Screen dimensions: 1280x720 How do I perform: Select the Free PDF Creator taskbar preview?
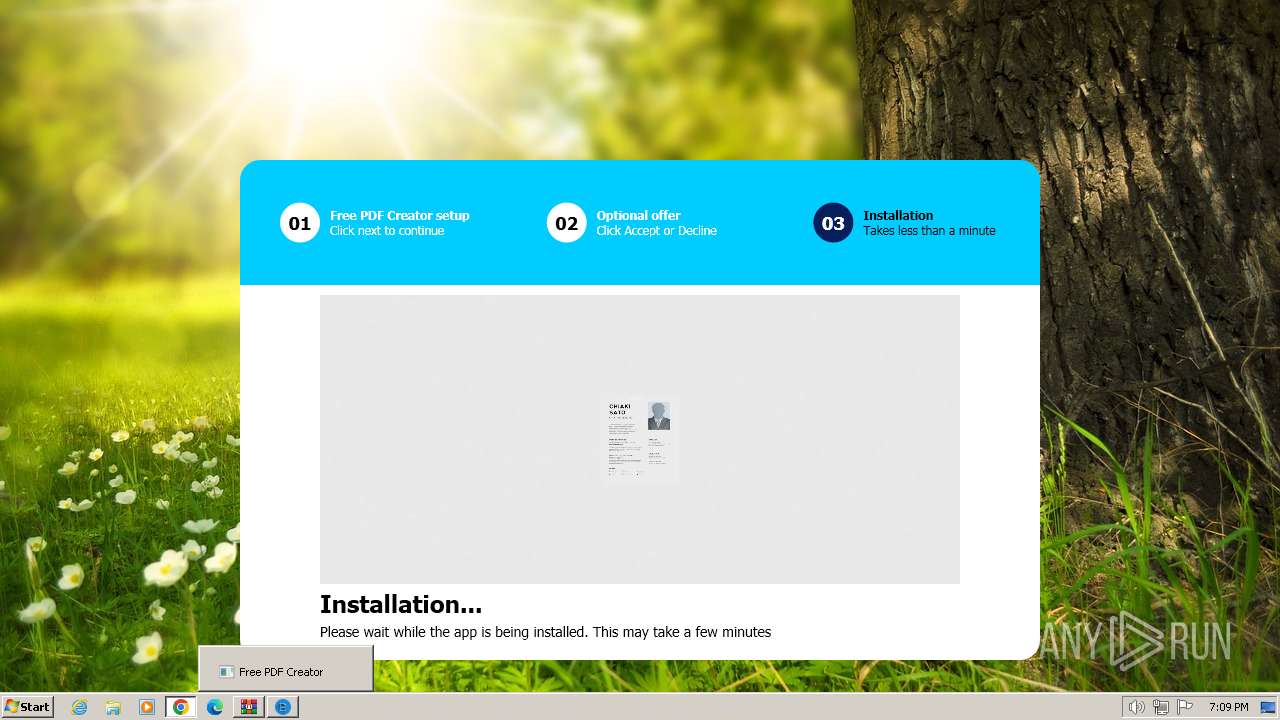coord(286,669)
